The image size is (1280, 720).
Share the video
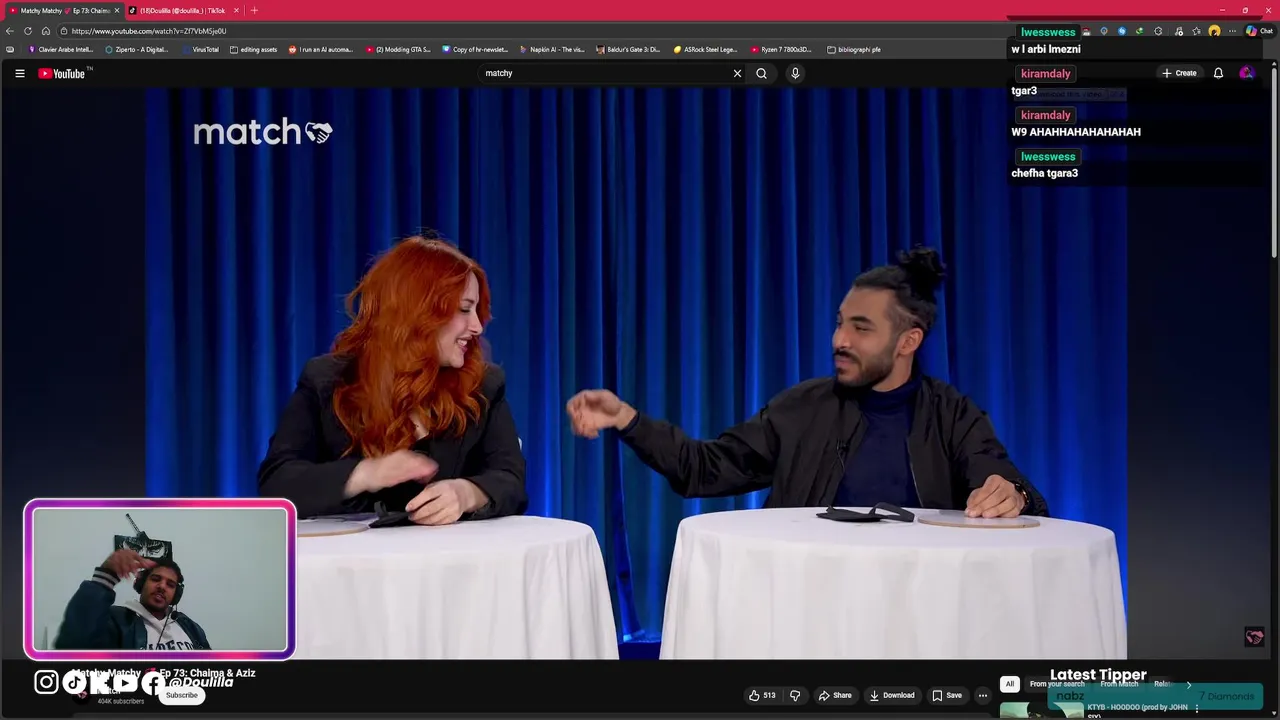click(835, 695)
